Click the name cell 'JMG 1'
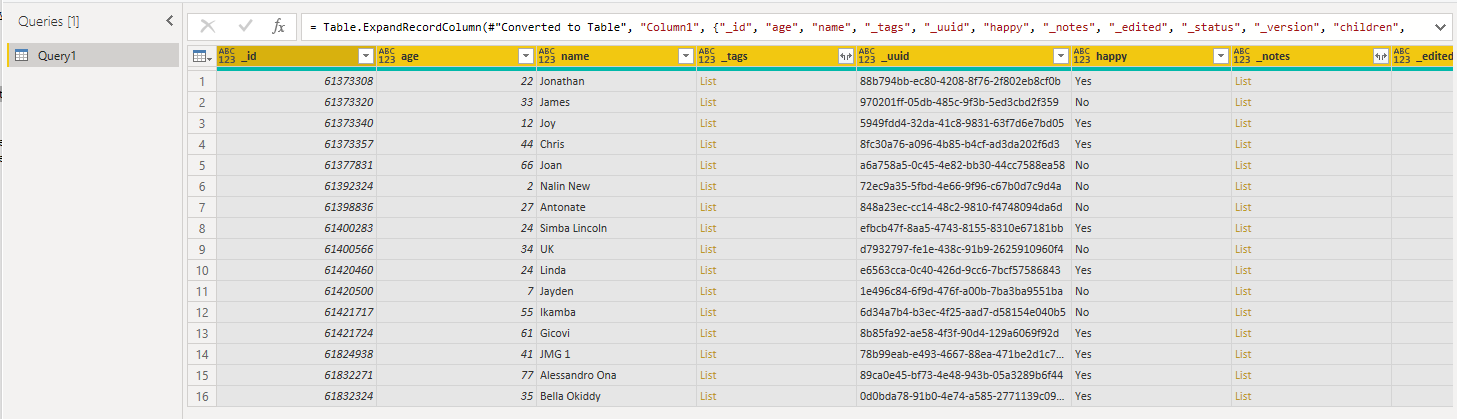The image size is (1457, 419). [x=616, y=354]
